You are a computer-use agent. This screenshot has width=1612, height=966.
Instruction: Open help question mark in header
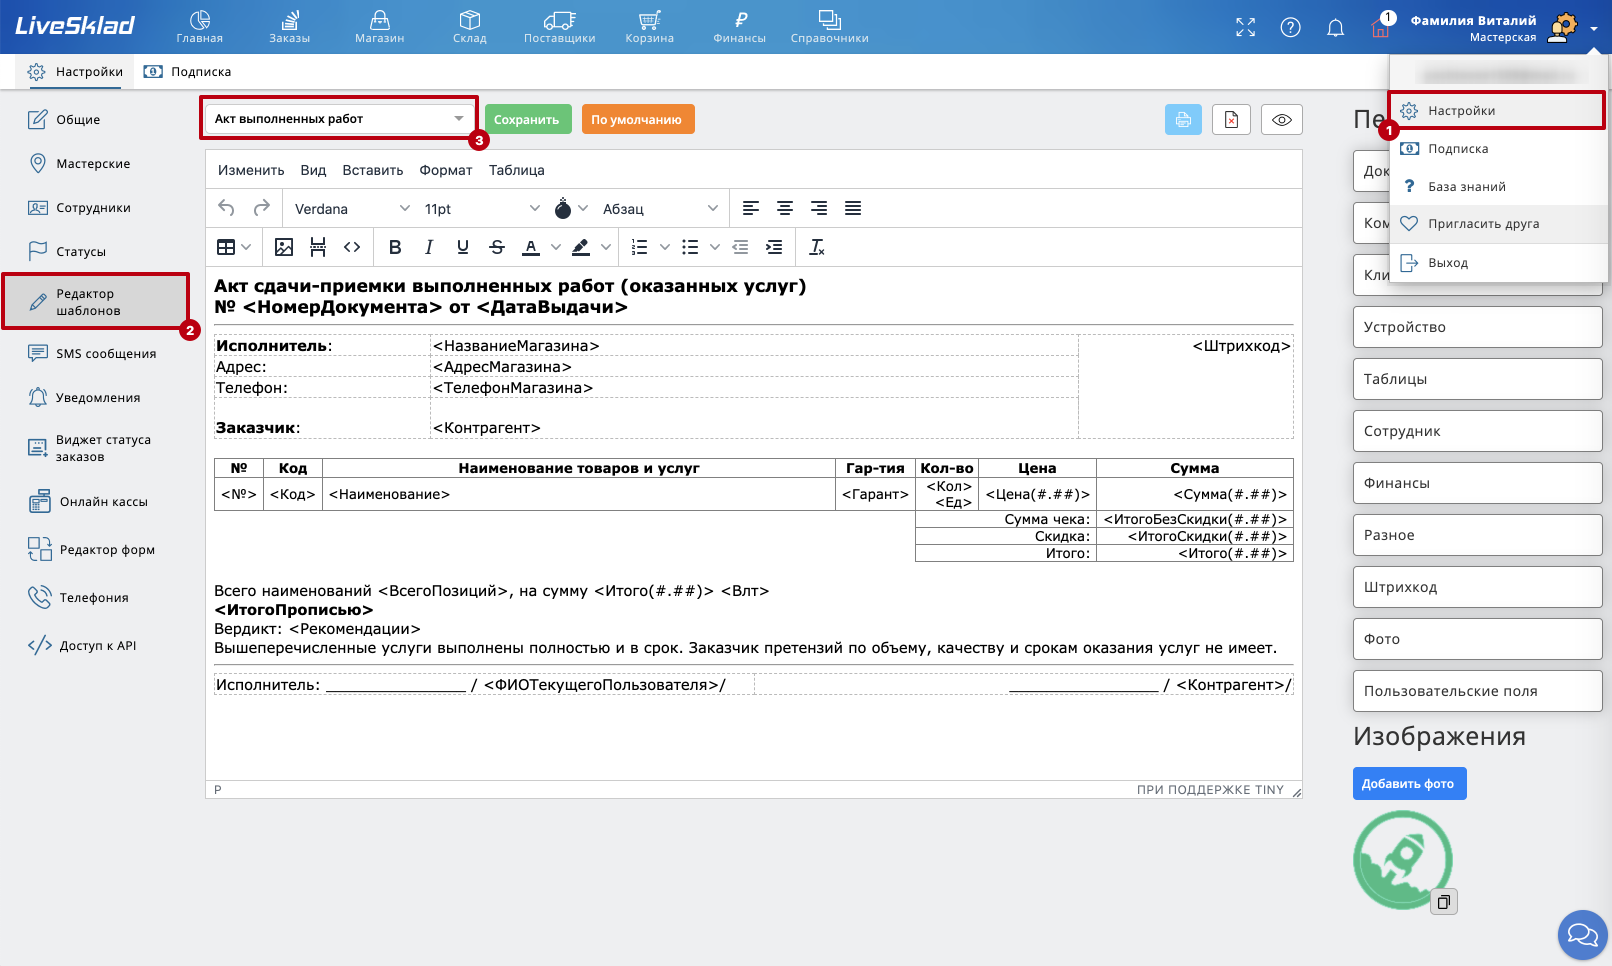tap(1291, 27)
